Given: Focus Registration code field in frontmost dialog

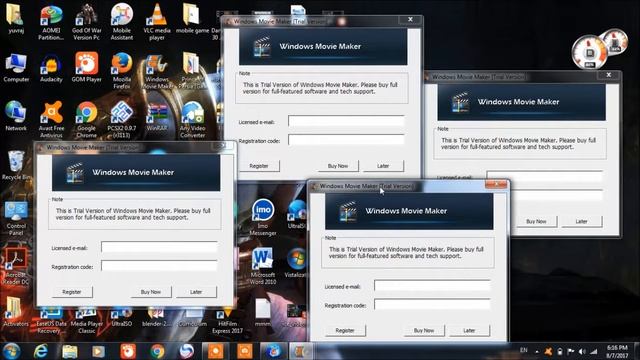Looking at the screenshot, I should (x=432, y=304).
